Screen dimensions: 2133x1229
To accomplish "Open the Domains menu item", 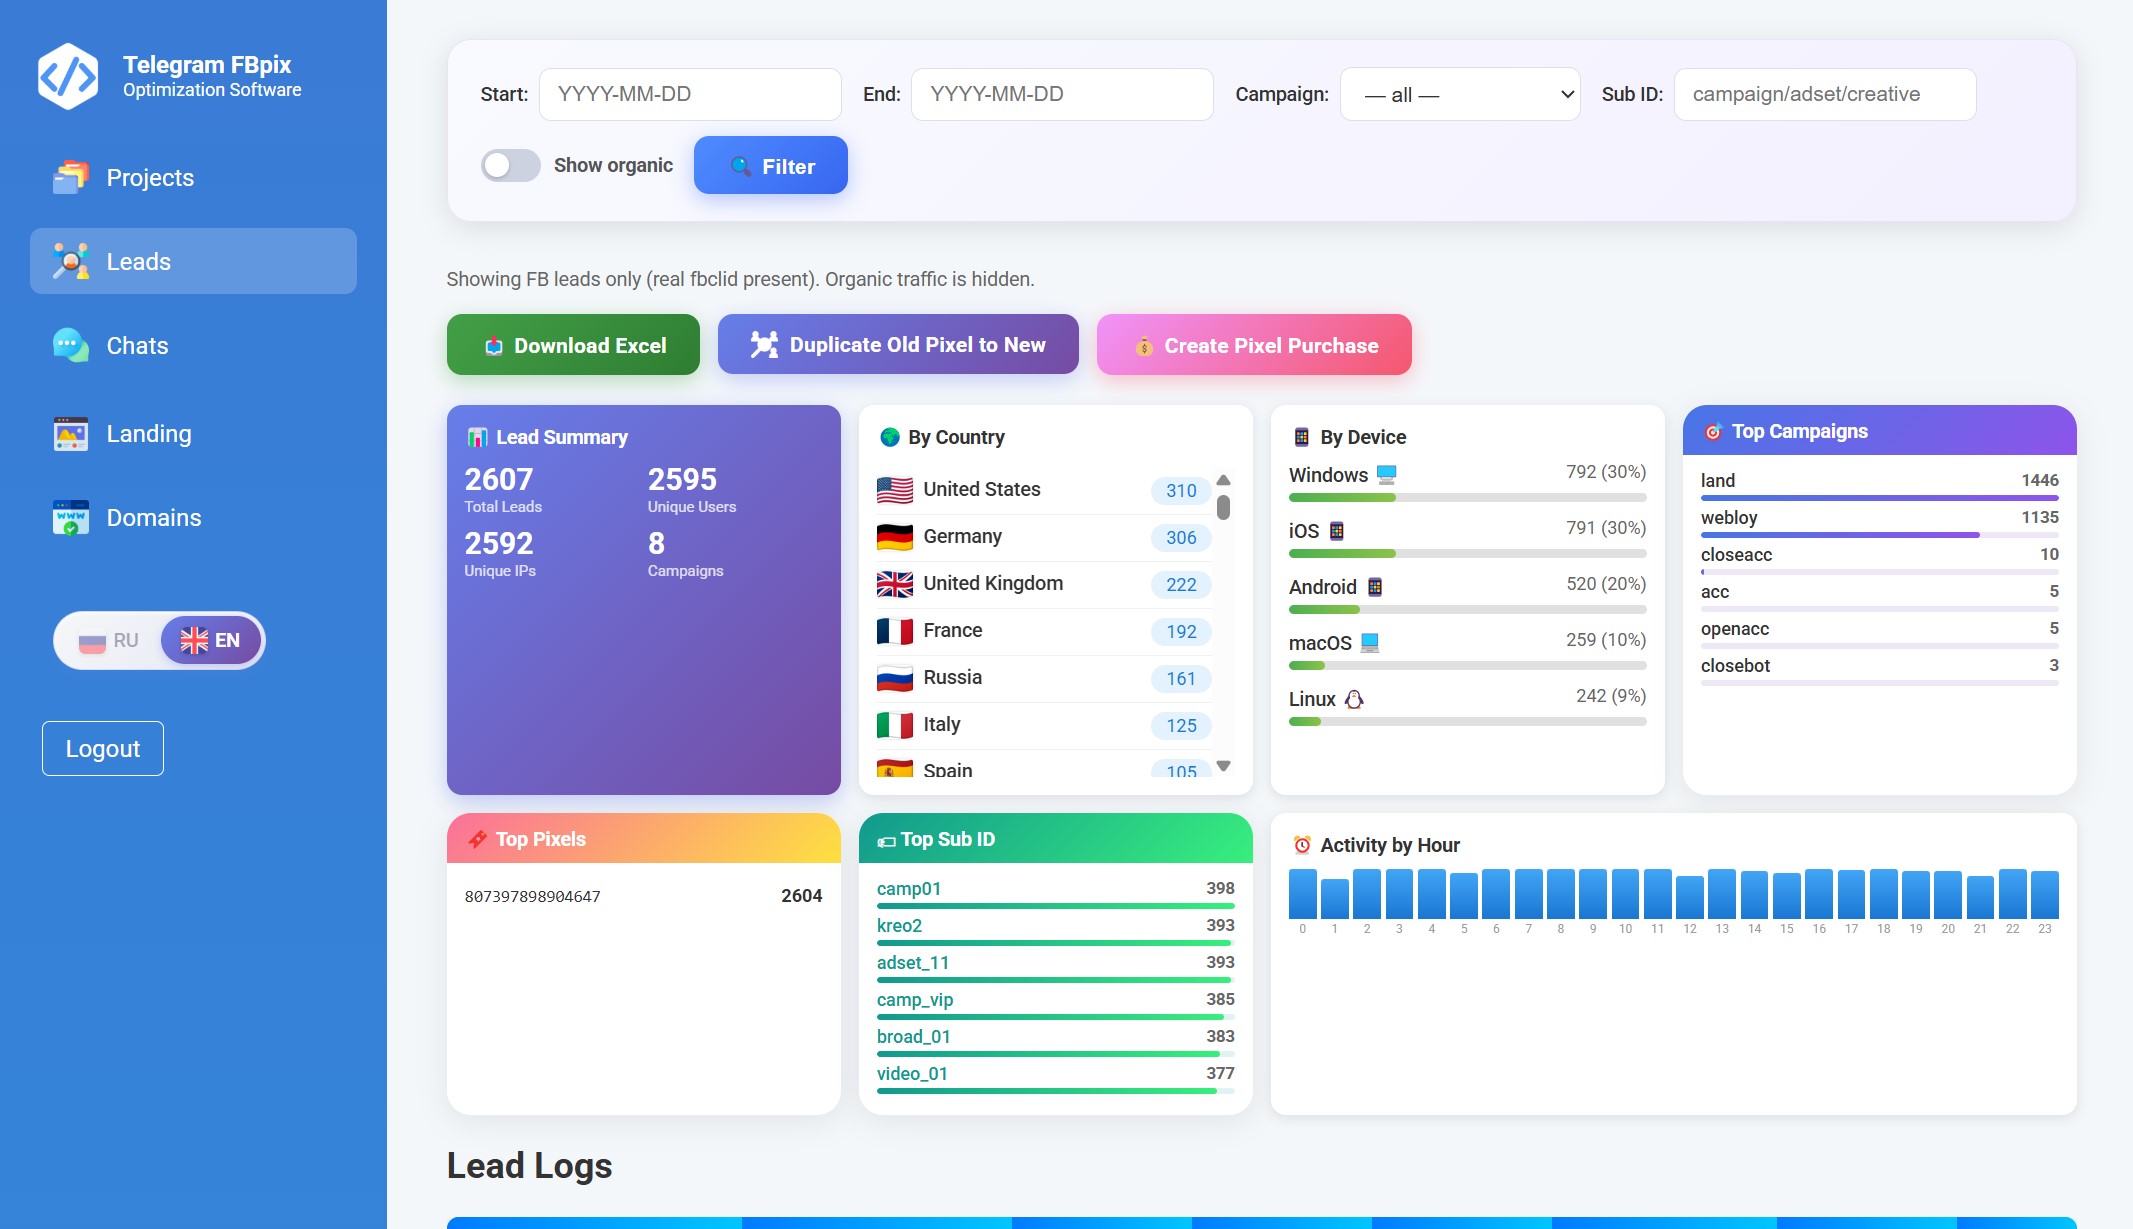I will [x=193, y=517].
